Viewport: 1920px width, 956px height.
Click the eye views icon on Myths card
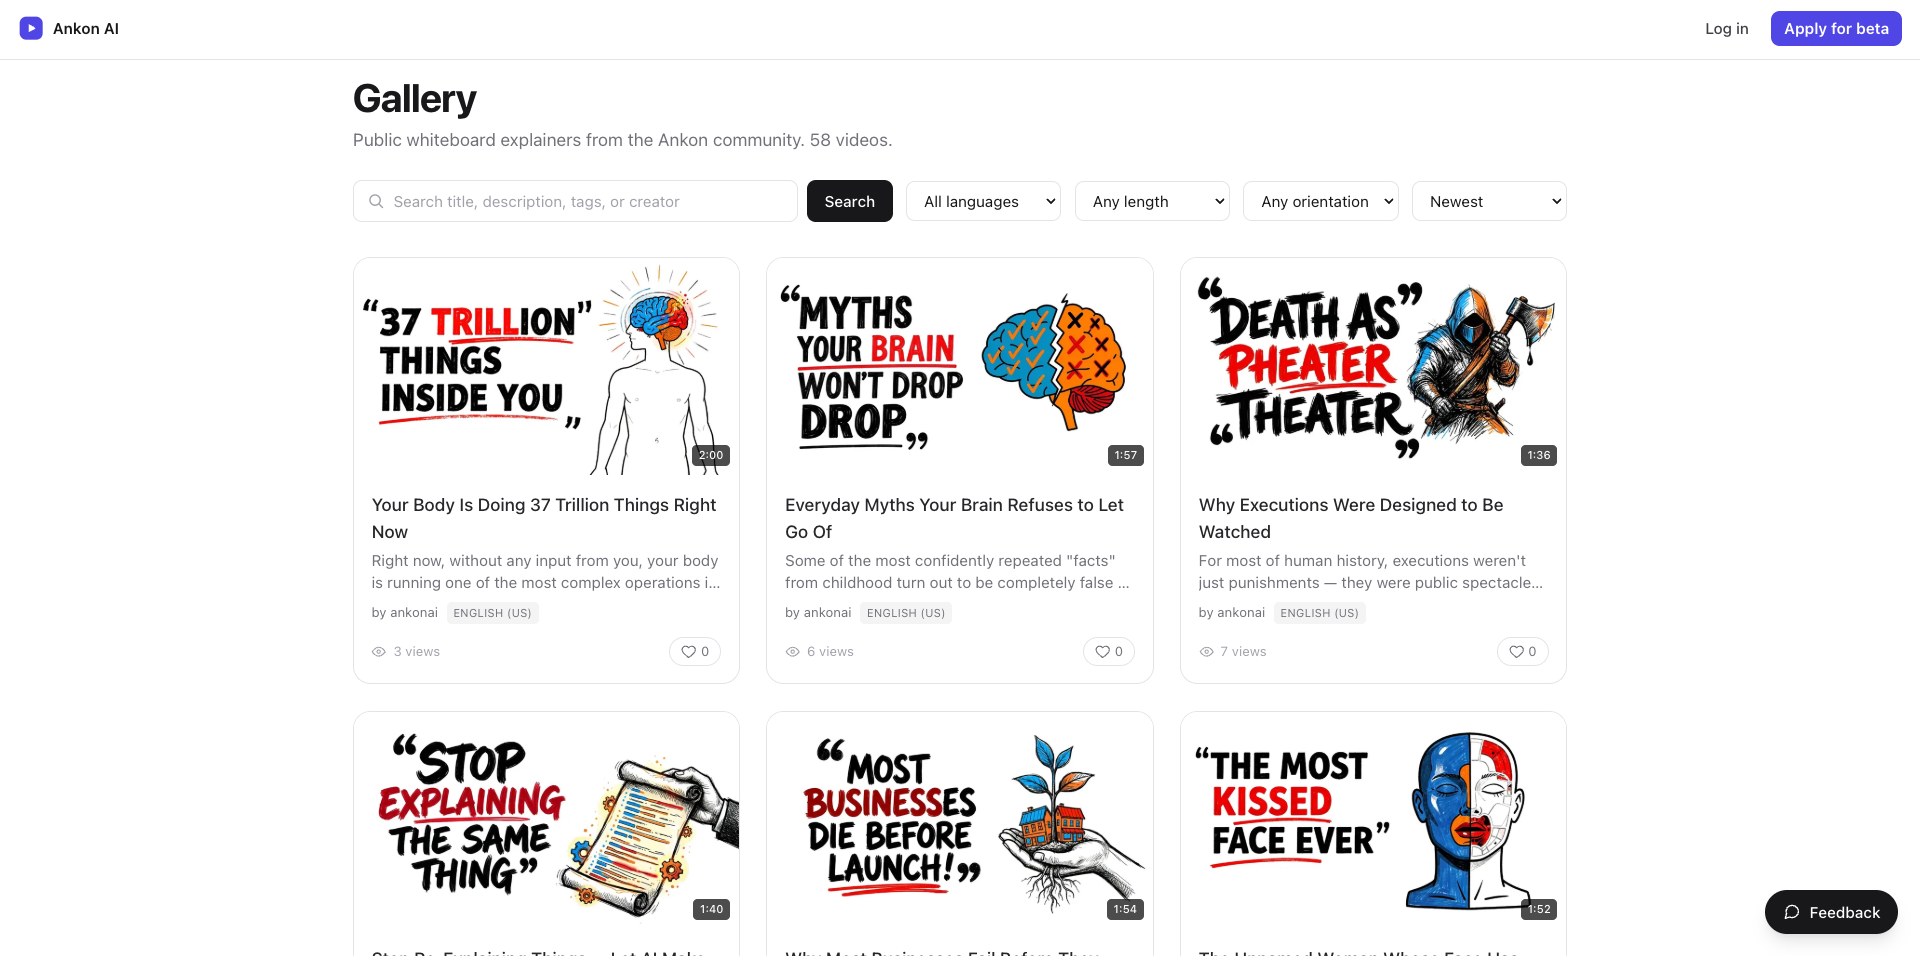(x=792, y=651)
